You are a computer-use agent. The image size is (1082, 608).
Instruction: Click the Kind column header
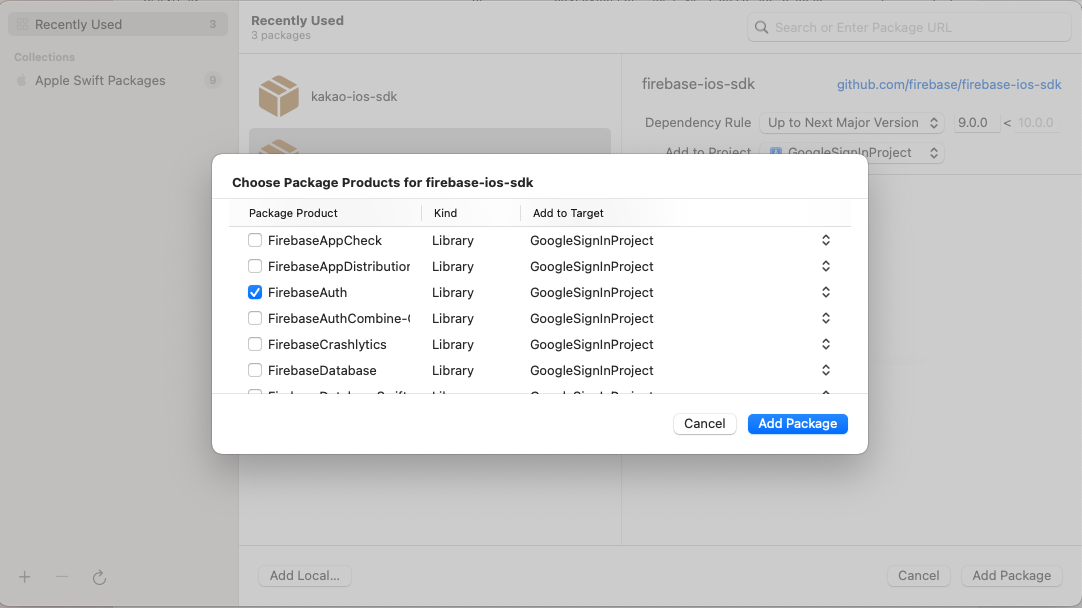point(445,213)
